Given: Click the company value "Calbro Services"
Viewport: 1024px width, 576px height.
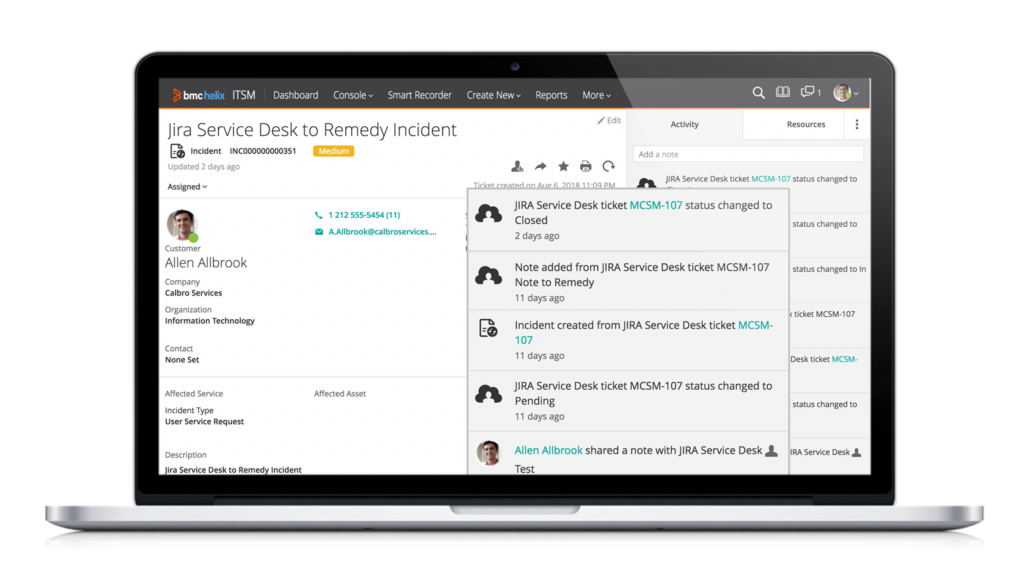Looking at the screenshot, I should [193, 293].
